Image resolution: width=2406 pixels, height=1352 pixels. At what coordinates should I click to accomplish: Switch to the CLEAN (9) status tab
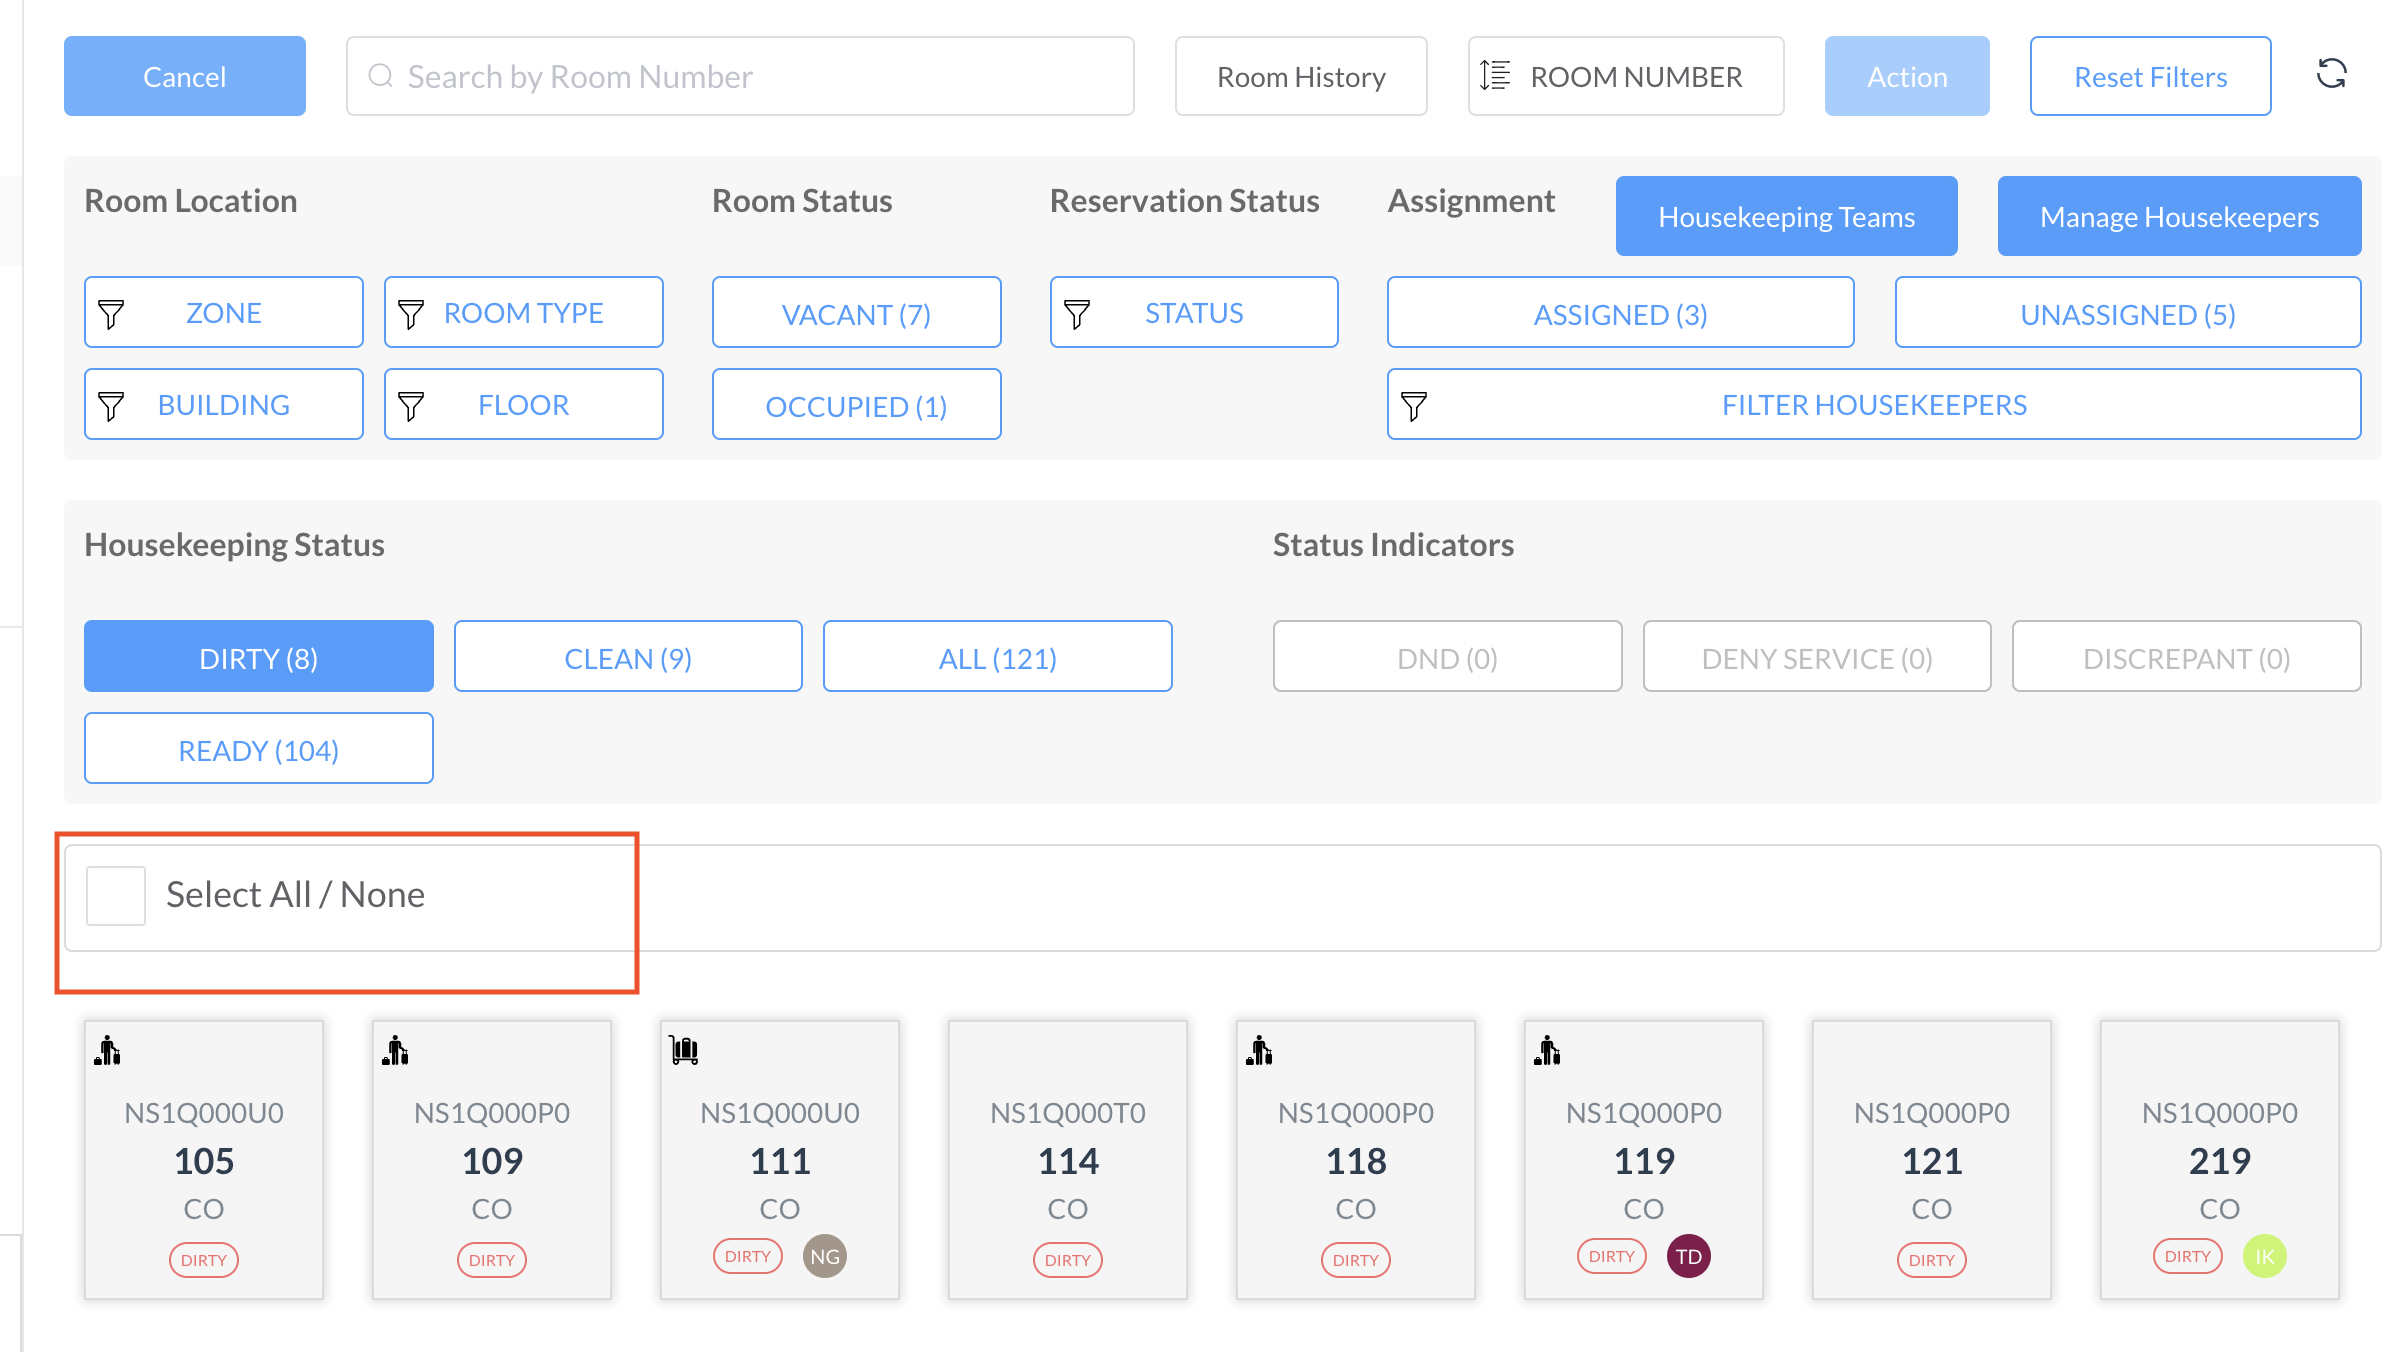click(627, 657)
